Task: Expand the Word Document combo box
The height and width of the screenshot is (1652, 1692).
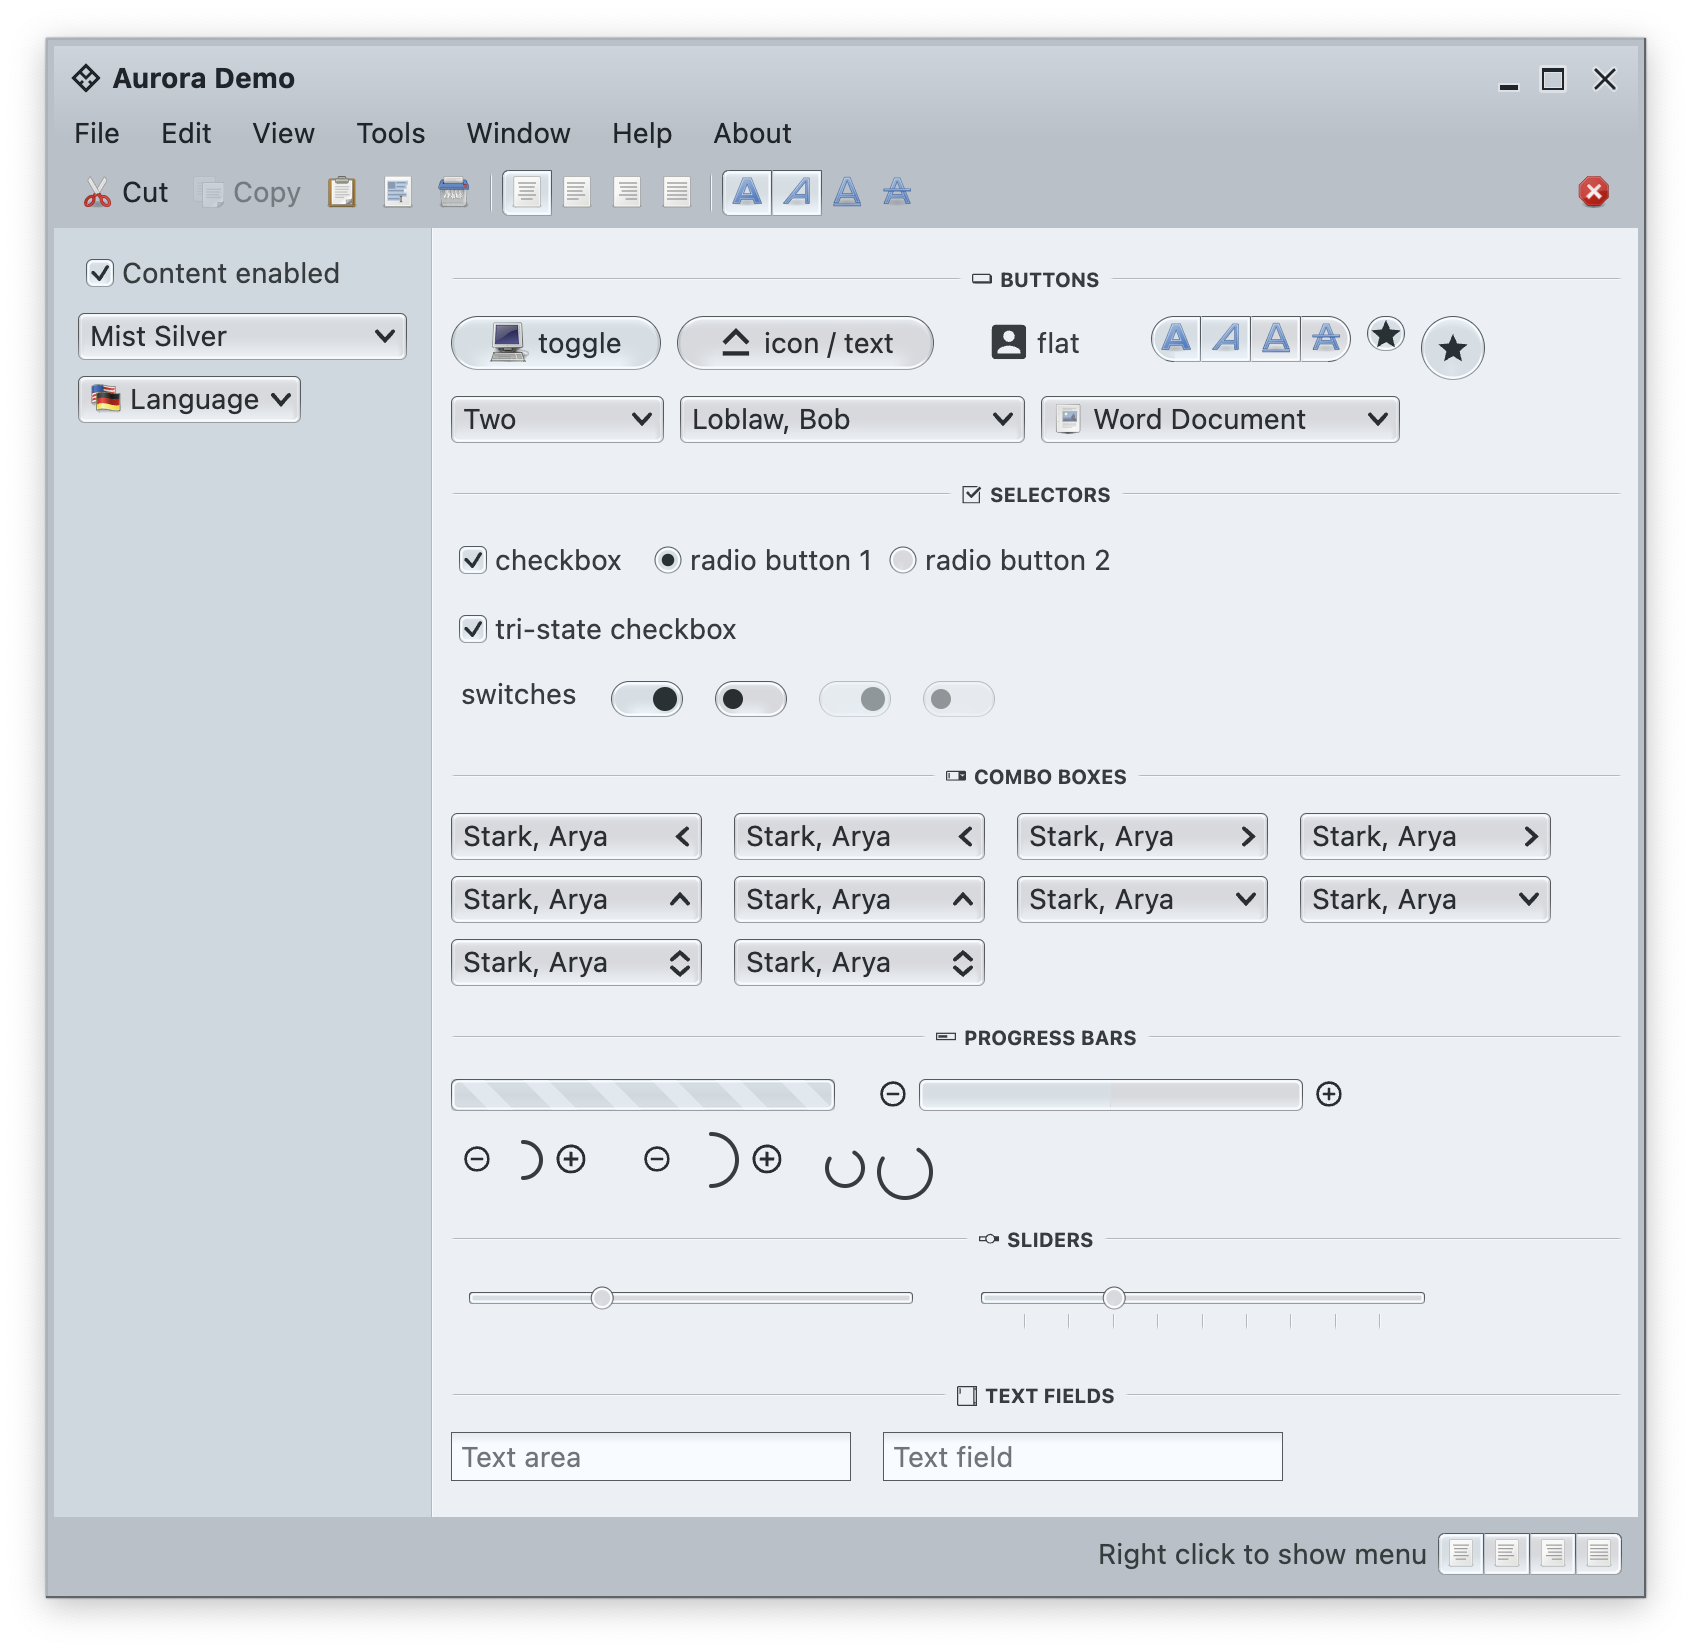Action: tap(1219, 420)
